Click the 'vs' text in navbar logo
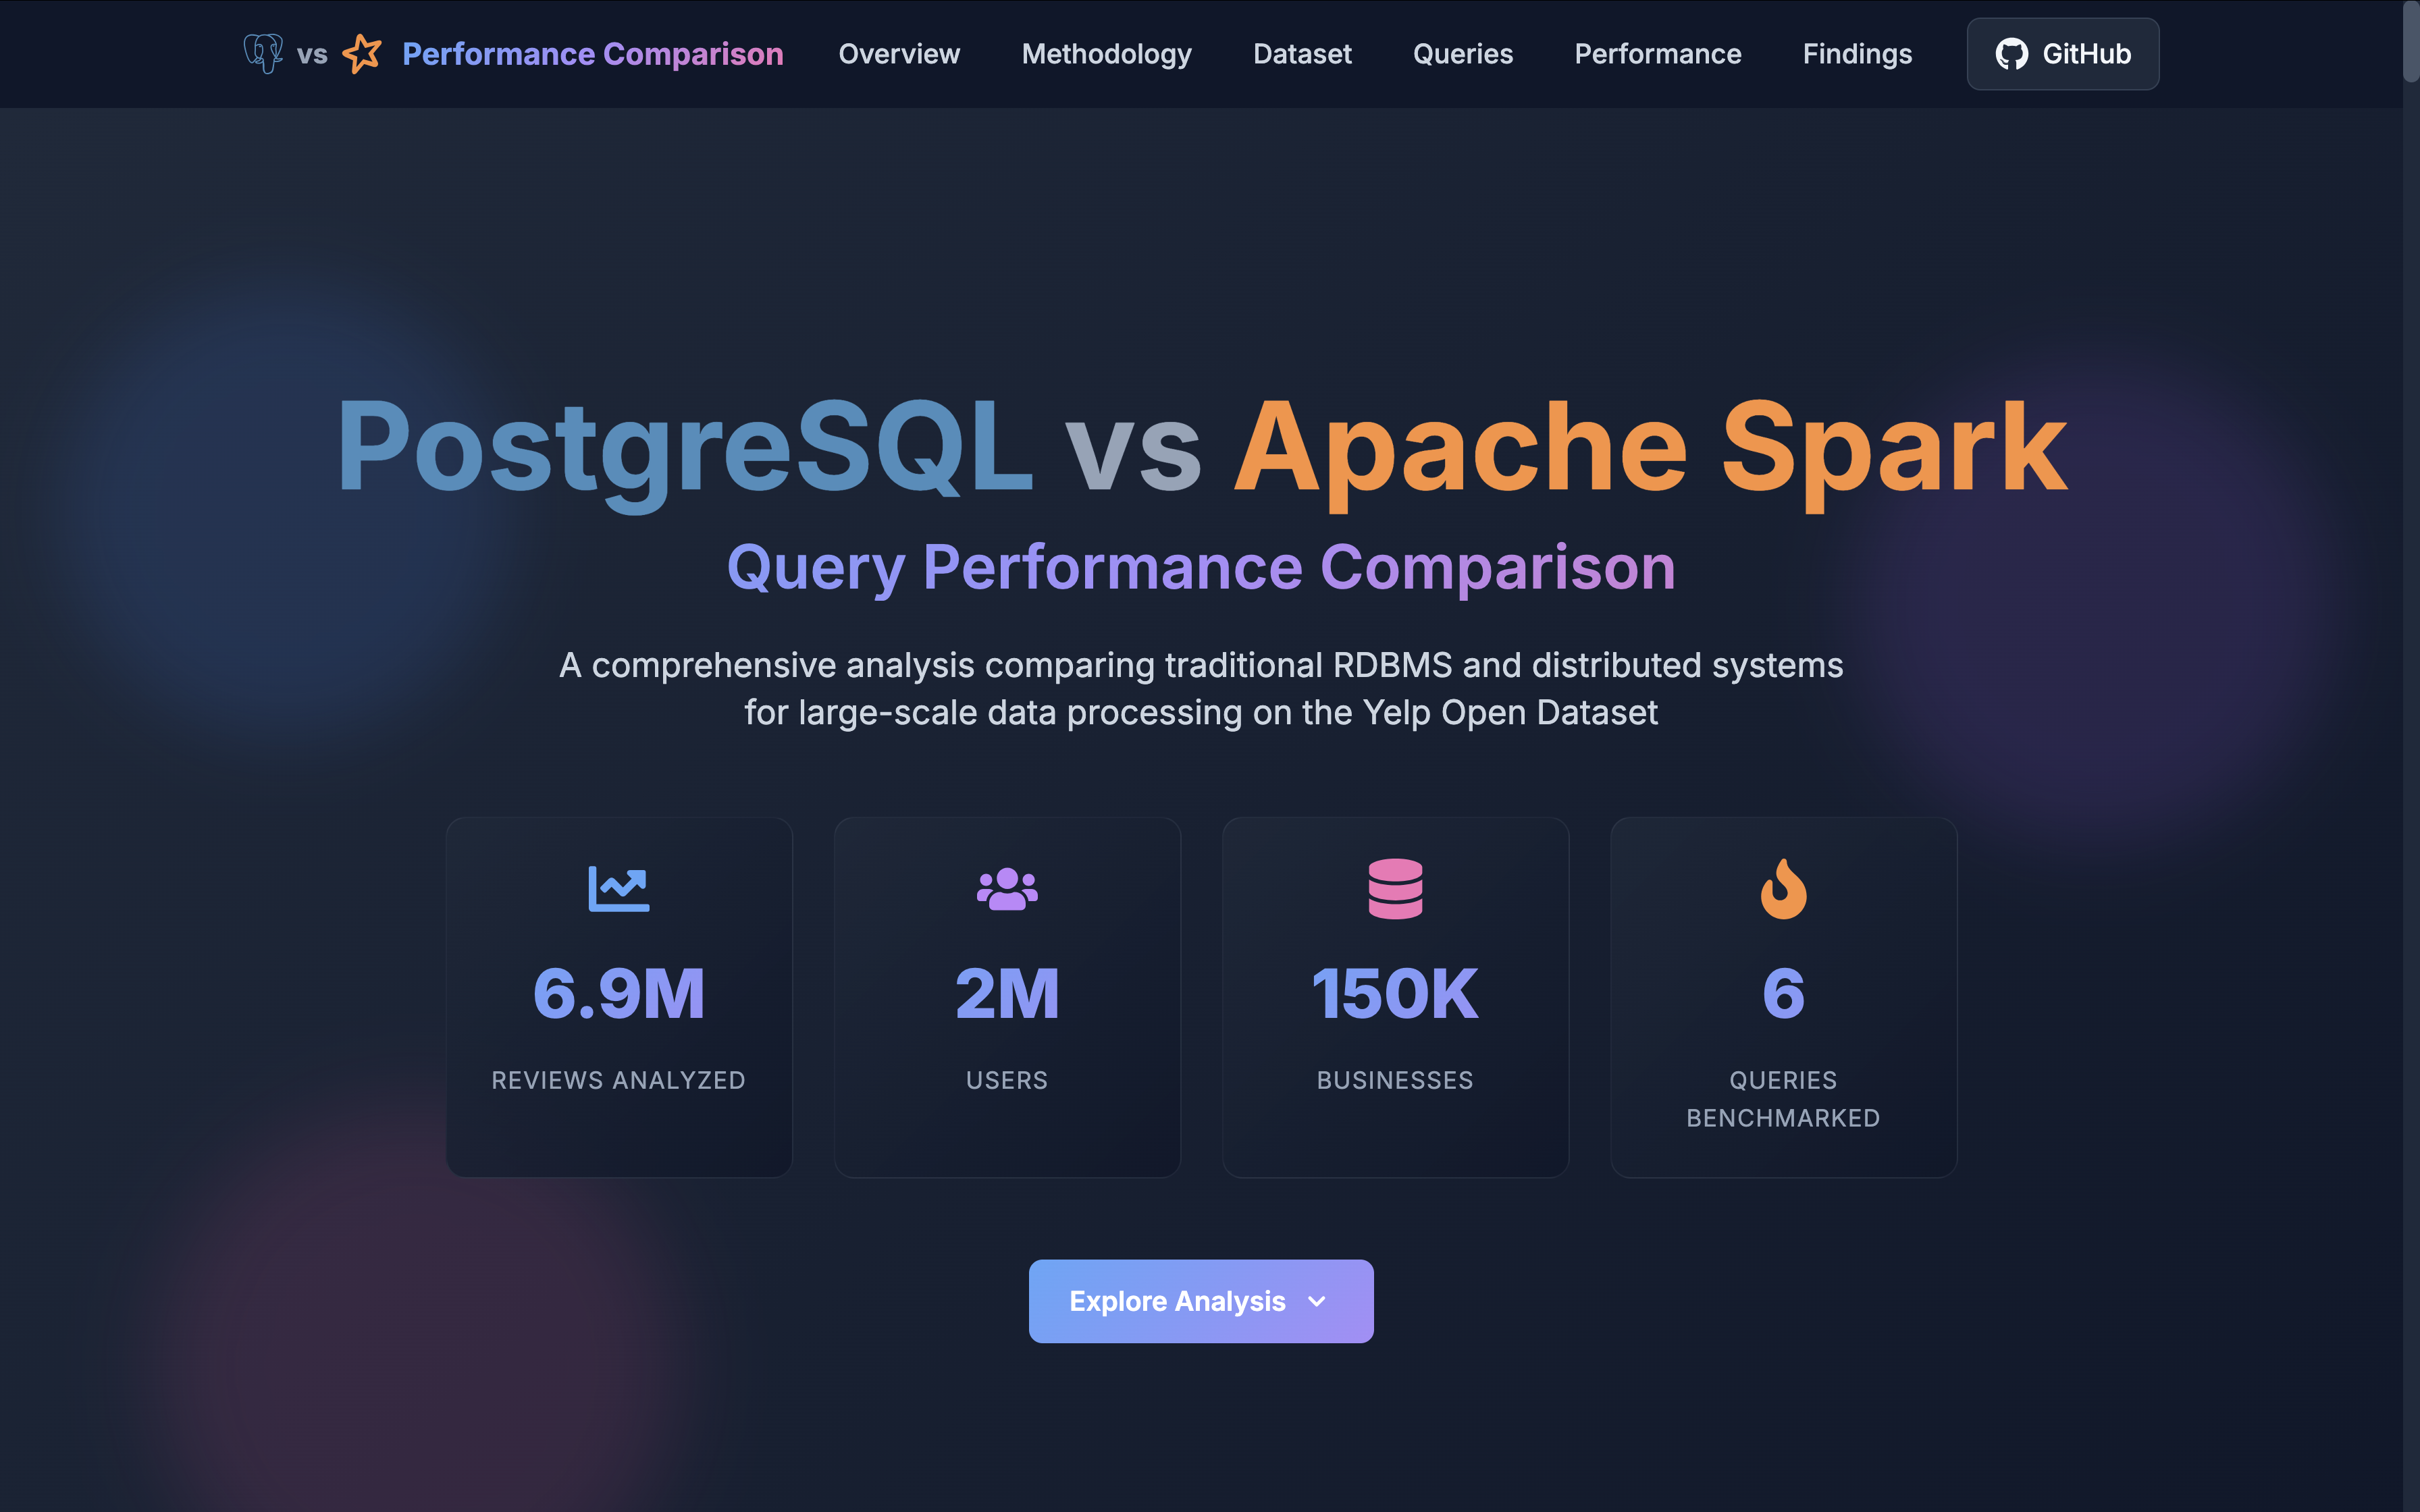This screenshot has width=2420, height=1512. [312, 54]
